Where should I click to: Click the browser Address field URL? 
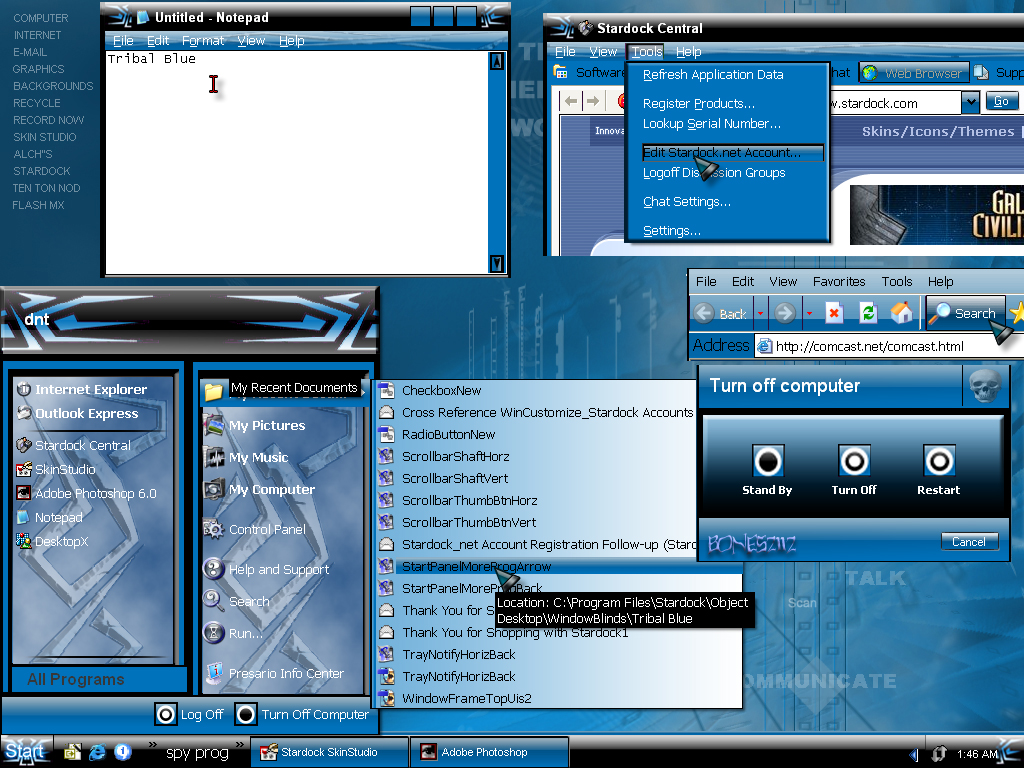tap(869, 346)
